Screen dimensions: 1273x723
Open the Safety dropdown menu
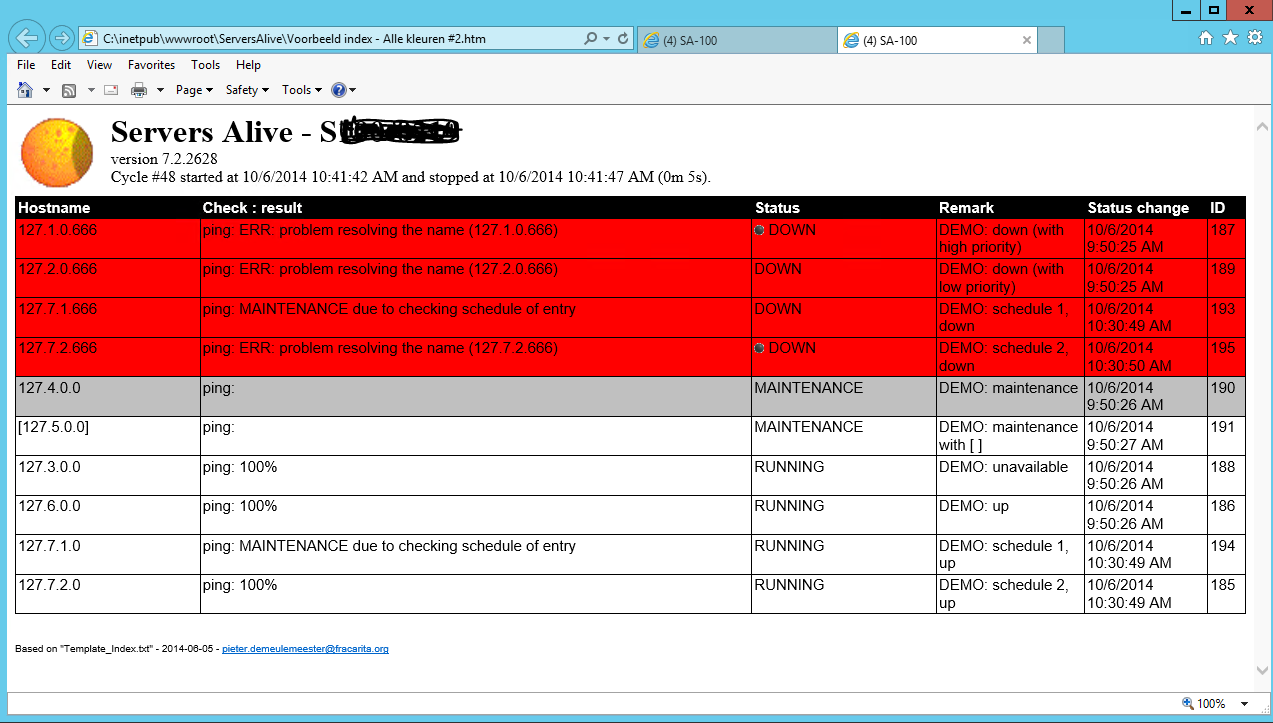(x=247, y=90)
